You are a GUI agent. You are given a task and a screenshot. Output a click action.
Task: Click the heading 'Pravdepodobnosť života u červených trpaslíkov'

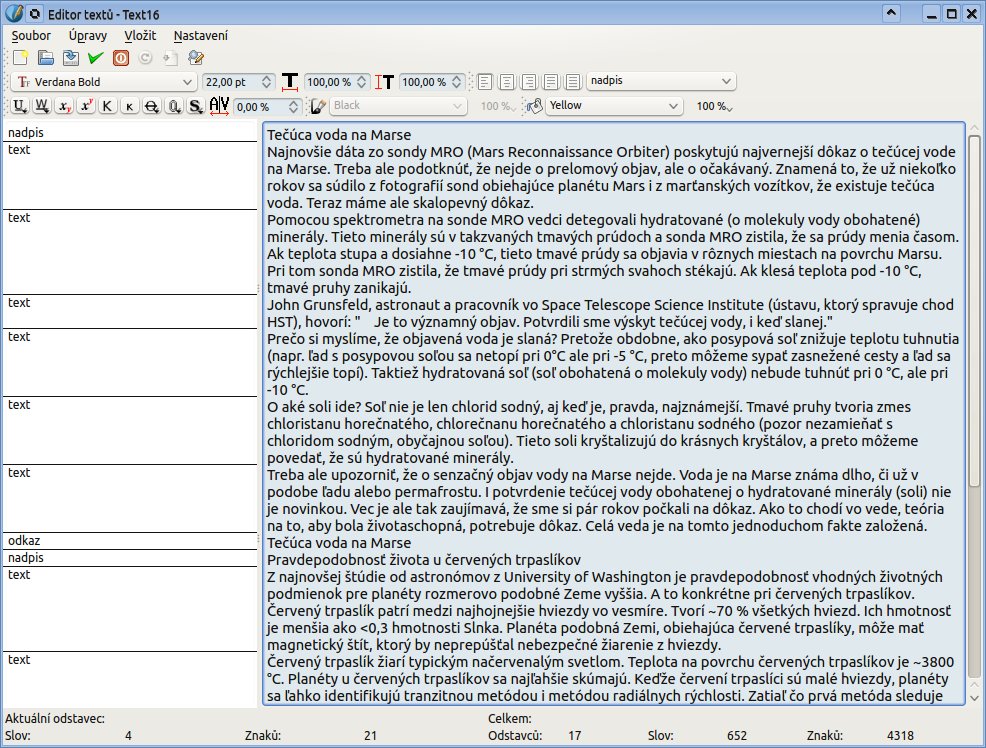pyautogui.click(x=424, y=560)
